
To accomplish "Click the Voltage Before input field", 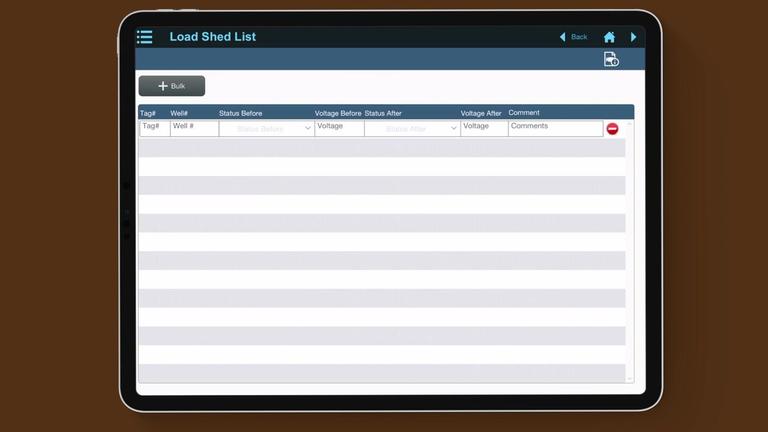I will [x=339, y=128].
